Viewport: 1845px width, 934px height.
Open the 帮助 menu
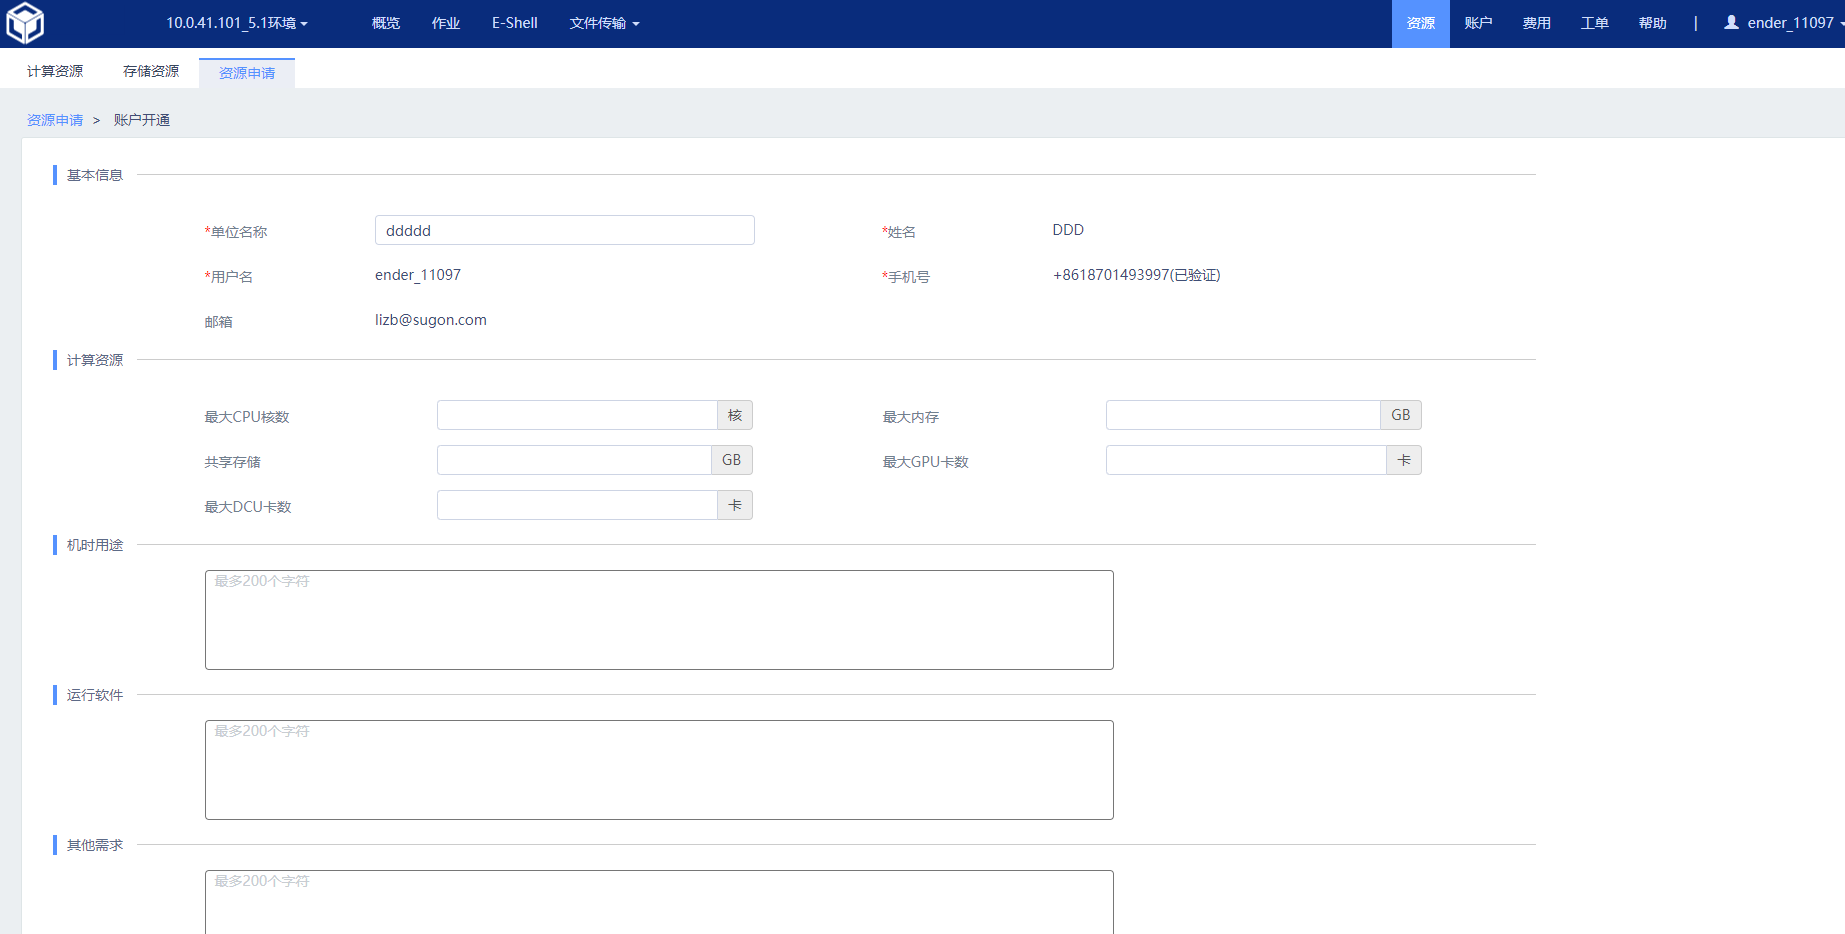pos(1652,23)
